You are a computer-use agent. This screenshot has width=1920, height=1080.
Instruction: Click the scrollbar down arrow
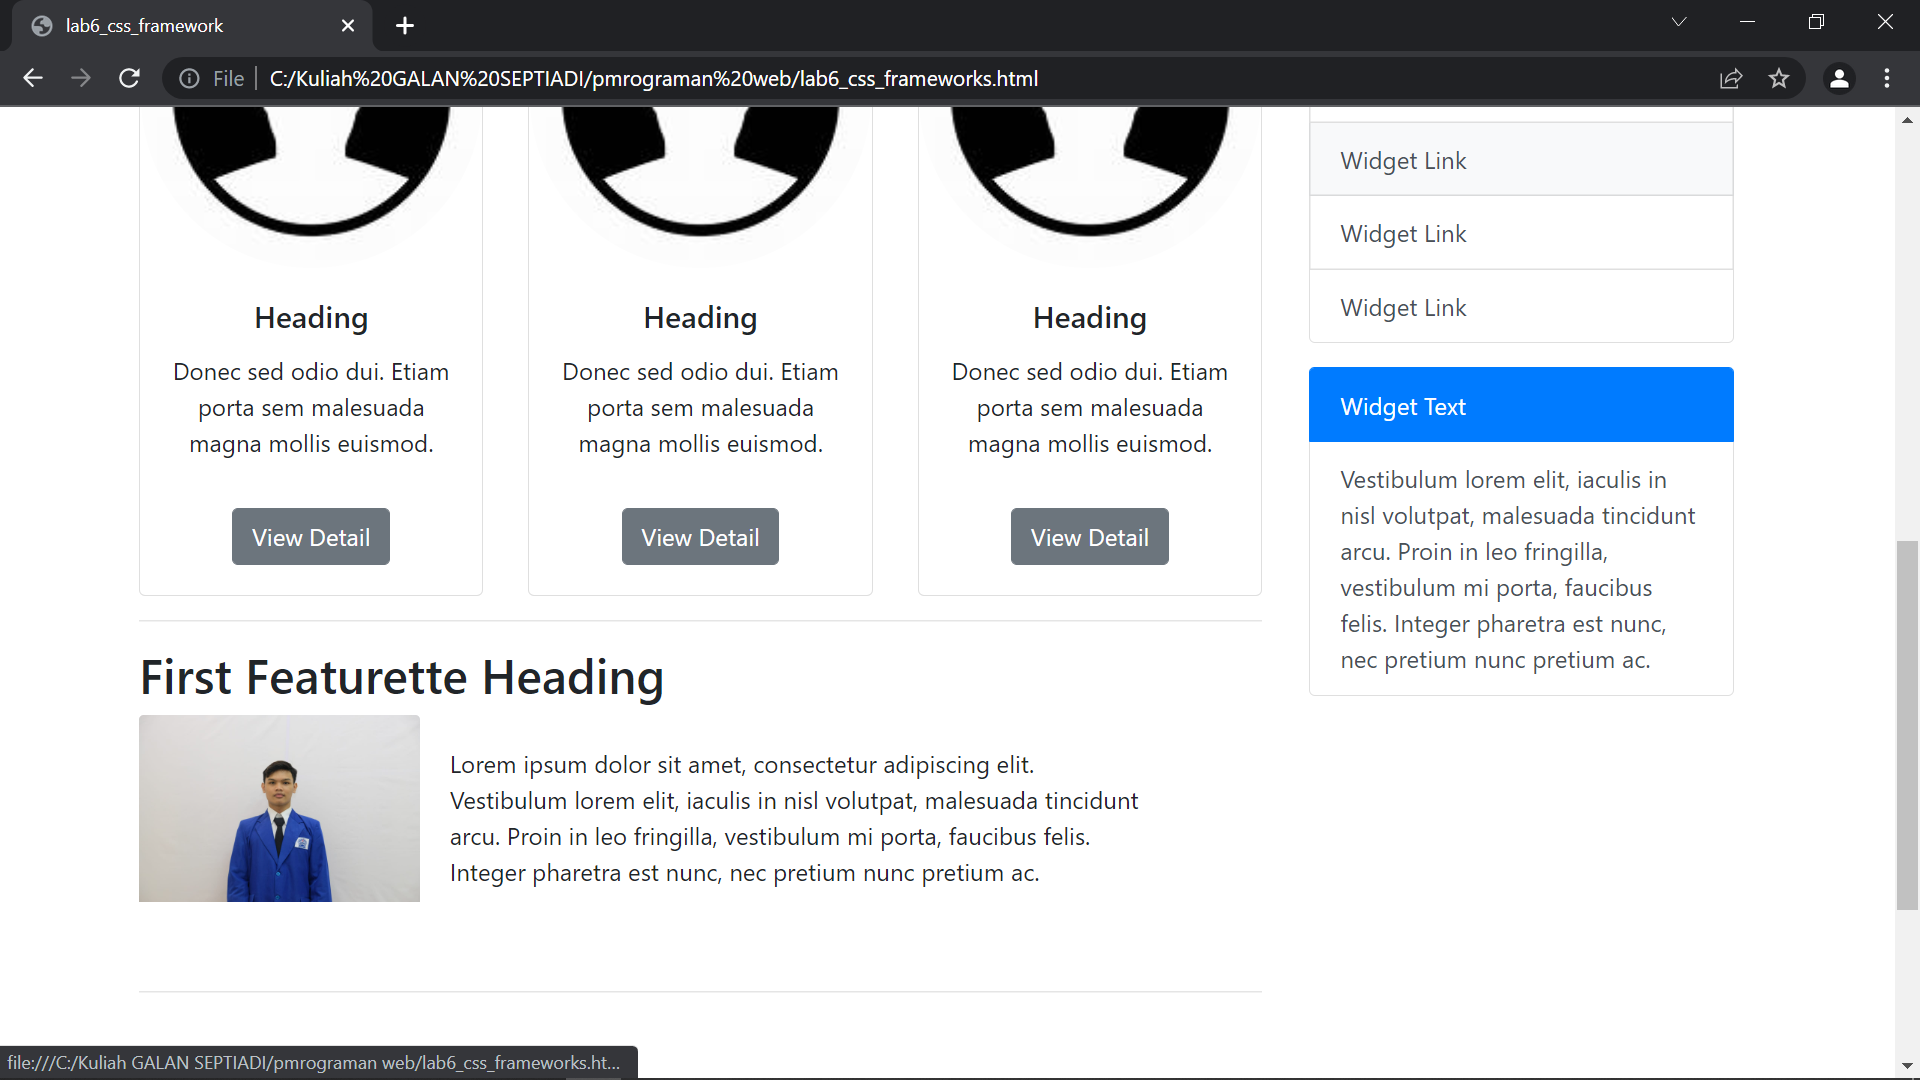point(1908,1063)
